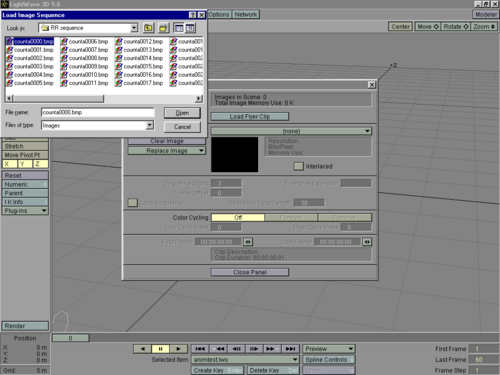
Task: Jump to the last frame
Action: (x=291, y=349)
